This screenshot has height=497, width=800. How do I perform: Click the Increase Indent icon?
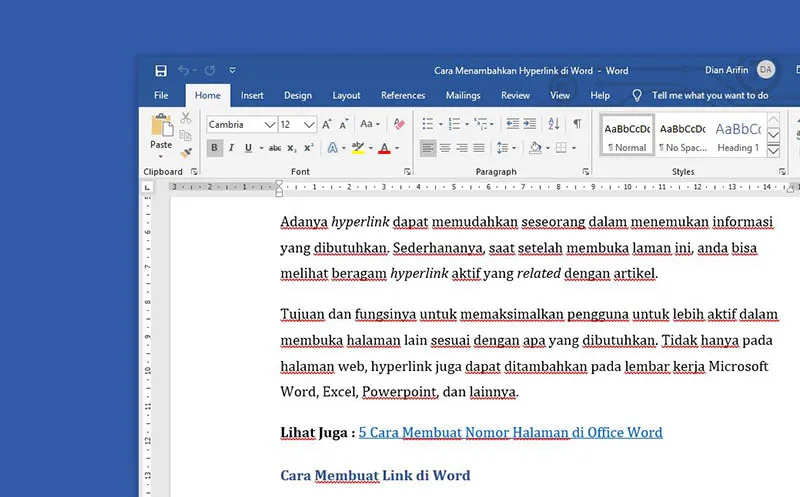(x=530, y=124)
